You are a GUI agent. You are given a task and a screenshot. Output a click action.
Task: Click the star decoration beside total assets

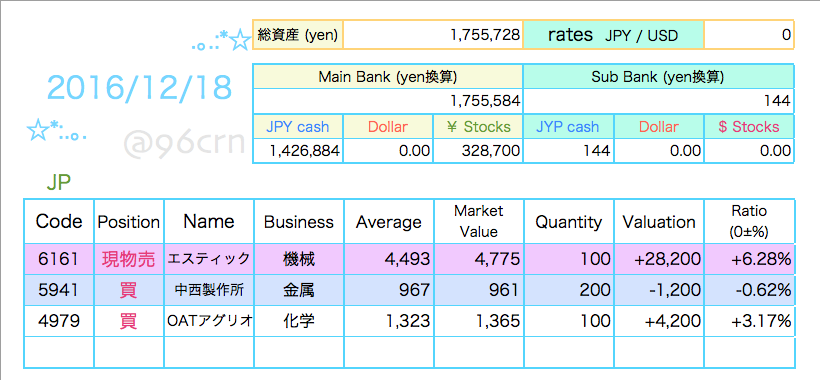(241, 40)
